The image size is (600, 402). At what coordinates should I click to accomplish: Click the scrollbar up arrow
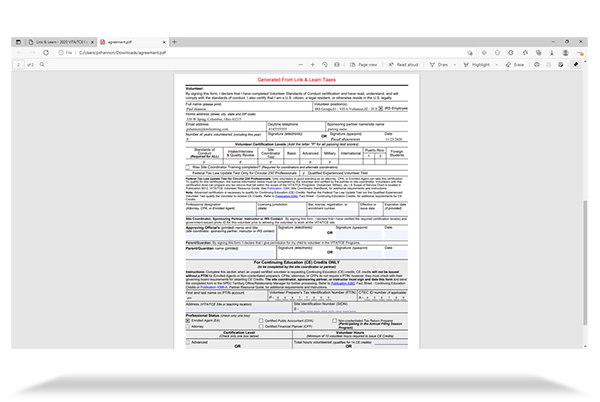585,61
